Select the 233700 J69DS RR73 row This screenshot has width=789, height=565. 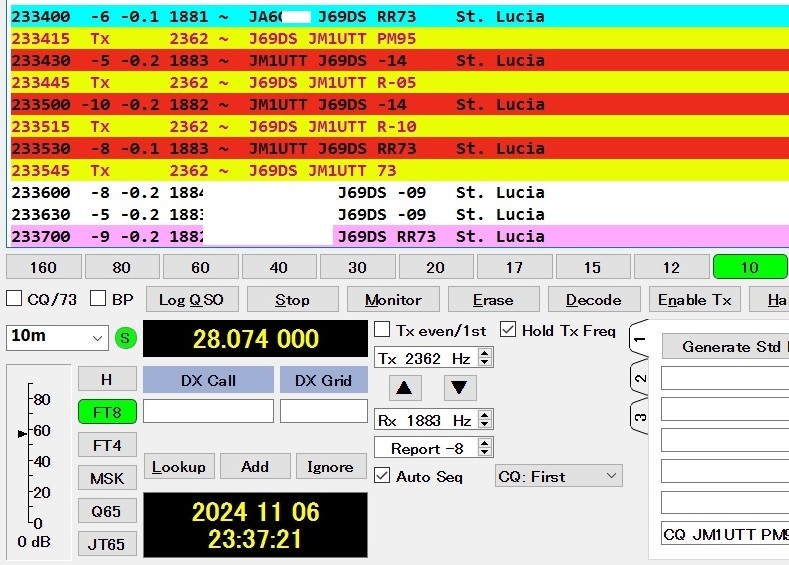pos(400,236)
